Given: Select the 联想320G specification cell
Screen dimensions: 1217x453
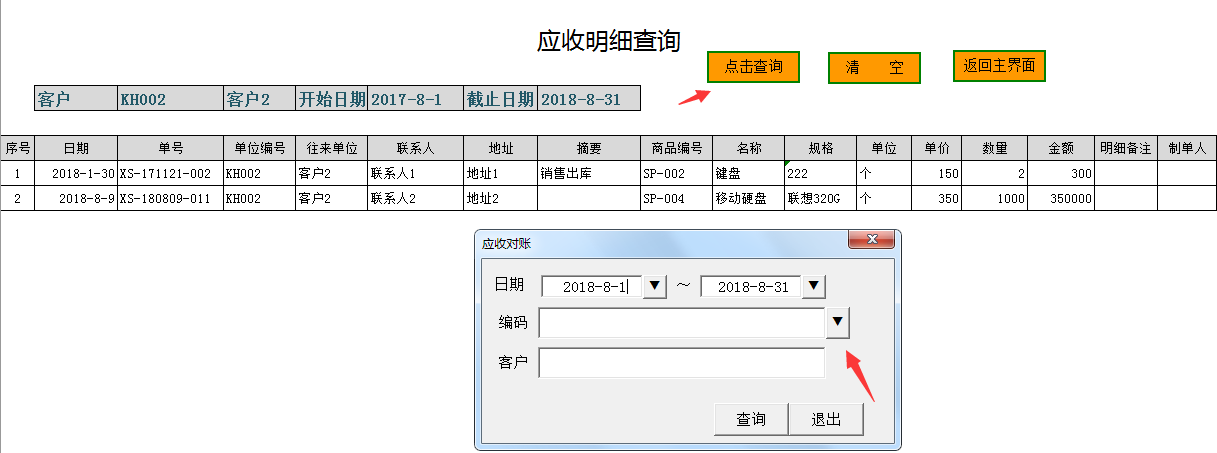Looking at the screenshot, I should click(820, 198).
